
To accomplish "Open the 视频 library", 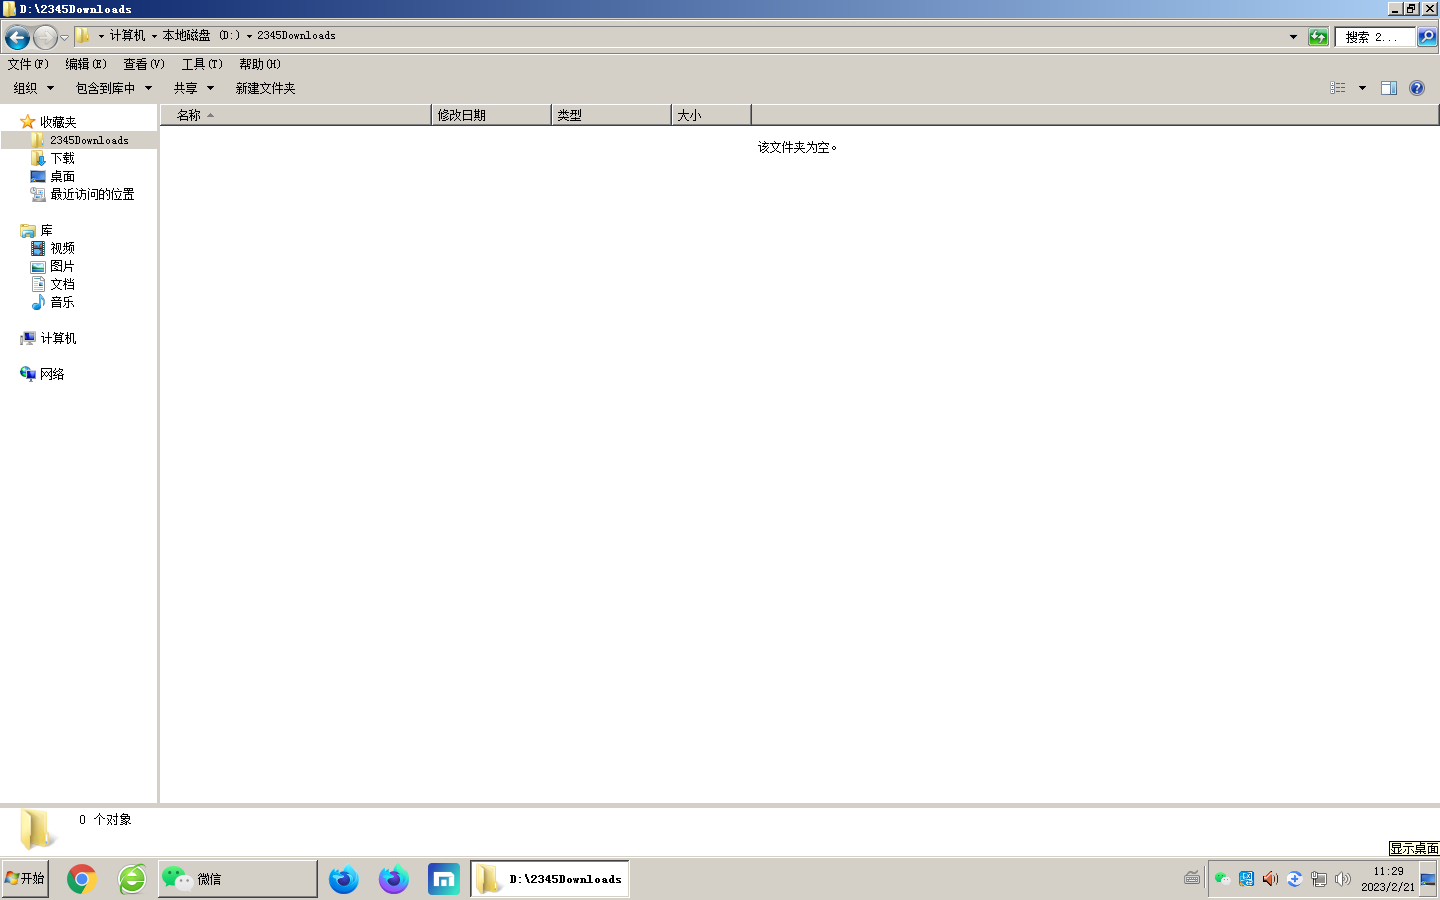I will click(62, 248).
